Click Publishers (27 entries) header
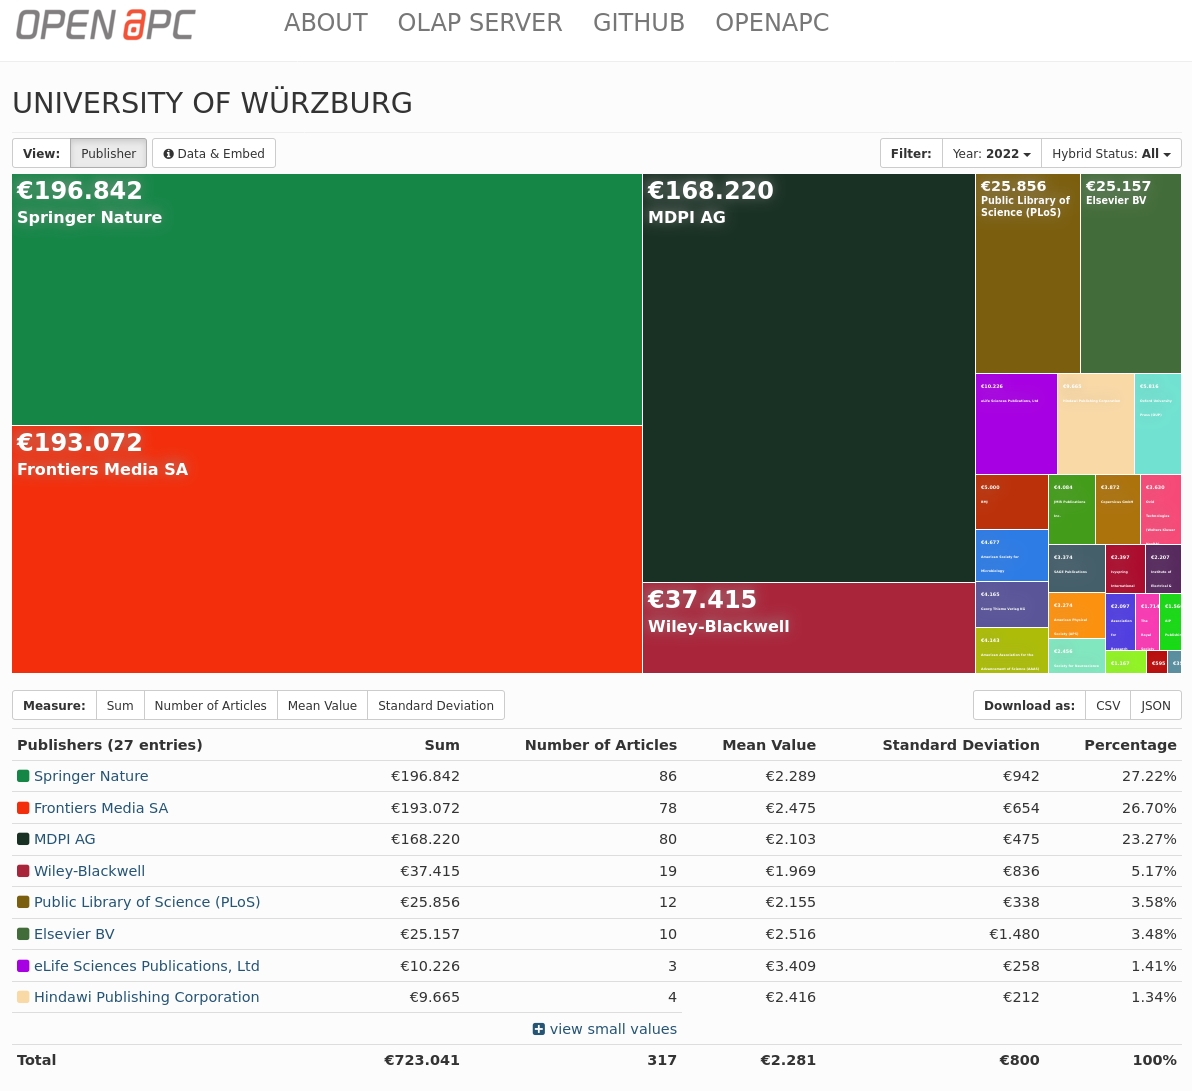Viewport: 1192px width, 1091px height. pyautogui.click(x=109, y=745)
